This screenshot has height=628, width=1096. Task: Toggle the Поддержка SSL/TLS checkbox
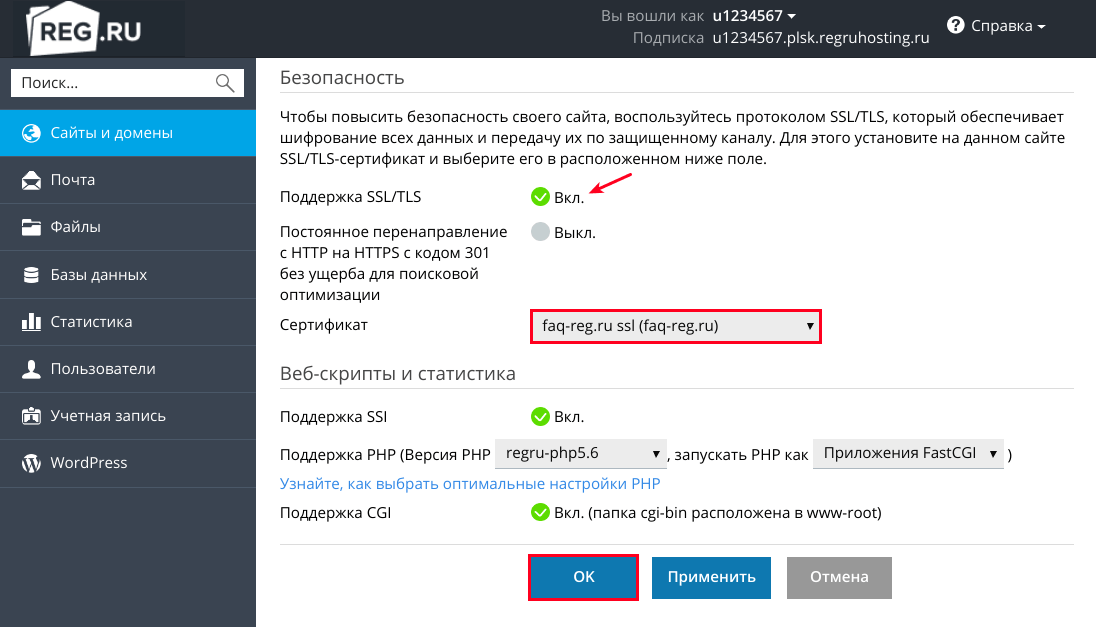coord(540,197)
